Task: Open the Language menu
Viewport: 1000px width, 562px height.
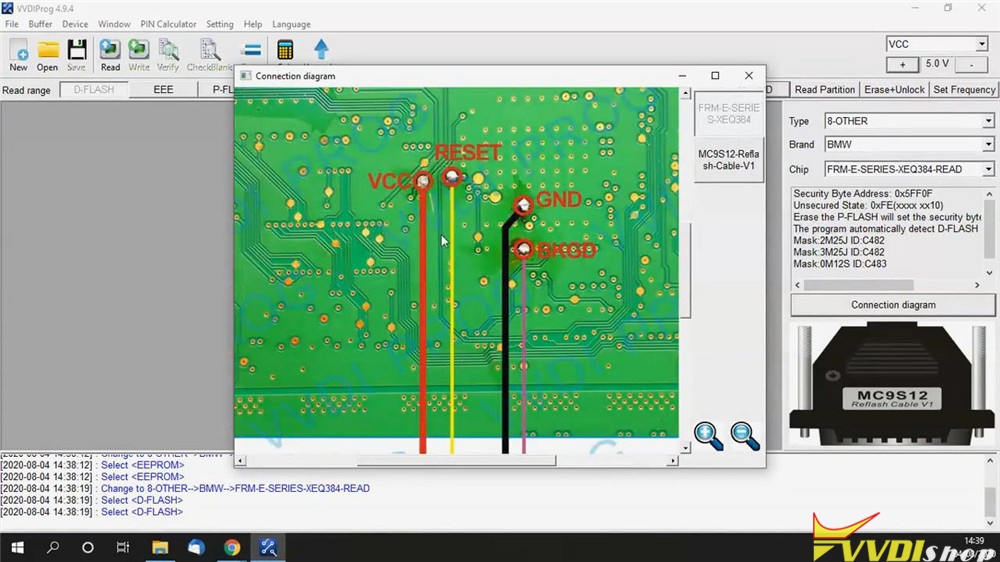Action: pyautogui.click(x=291, y=24)
